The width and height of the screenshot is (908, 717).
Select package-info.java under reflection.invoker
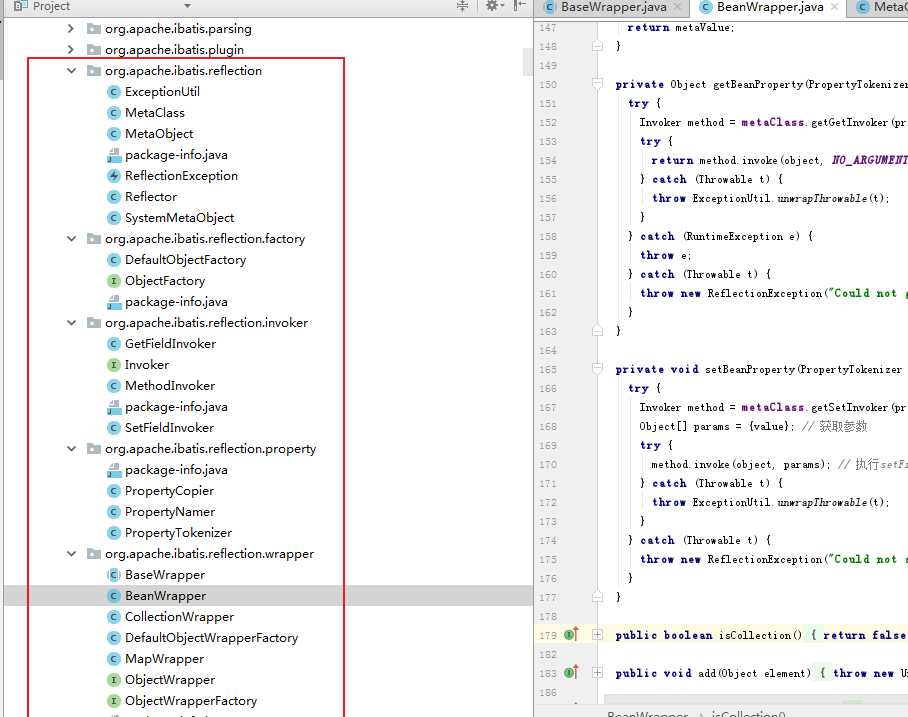pos(176,407)
